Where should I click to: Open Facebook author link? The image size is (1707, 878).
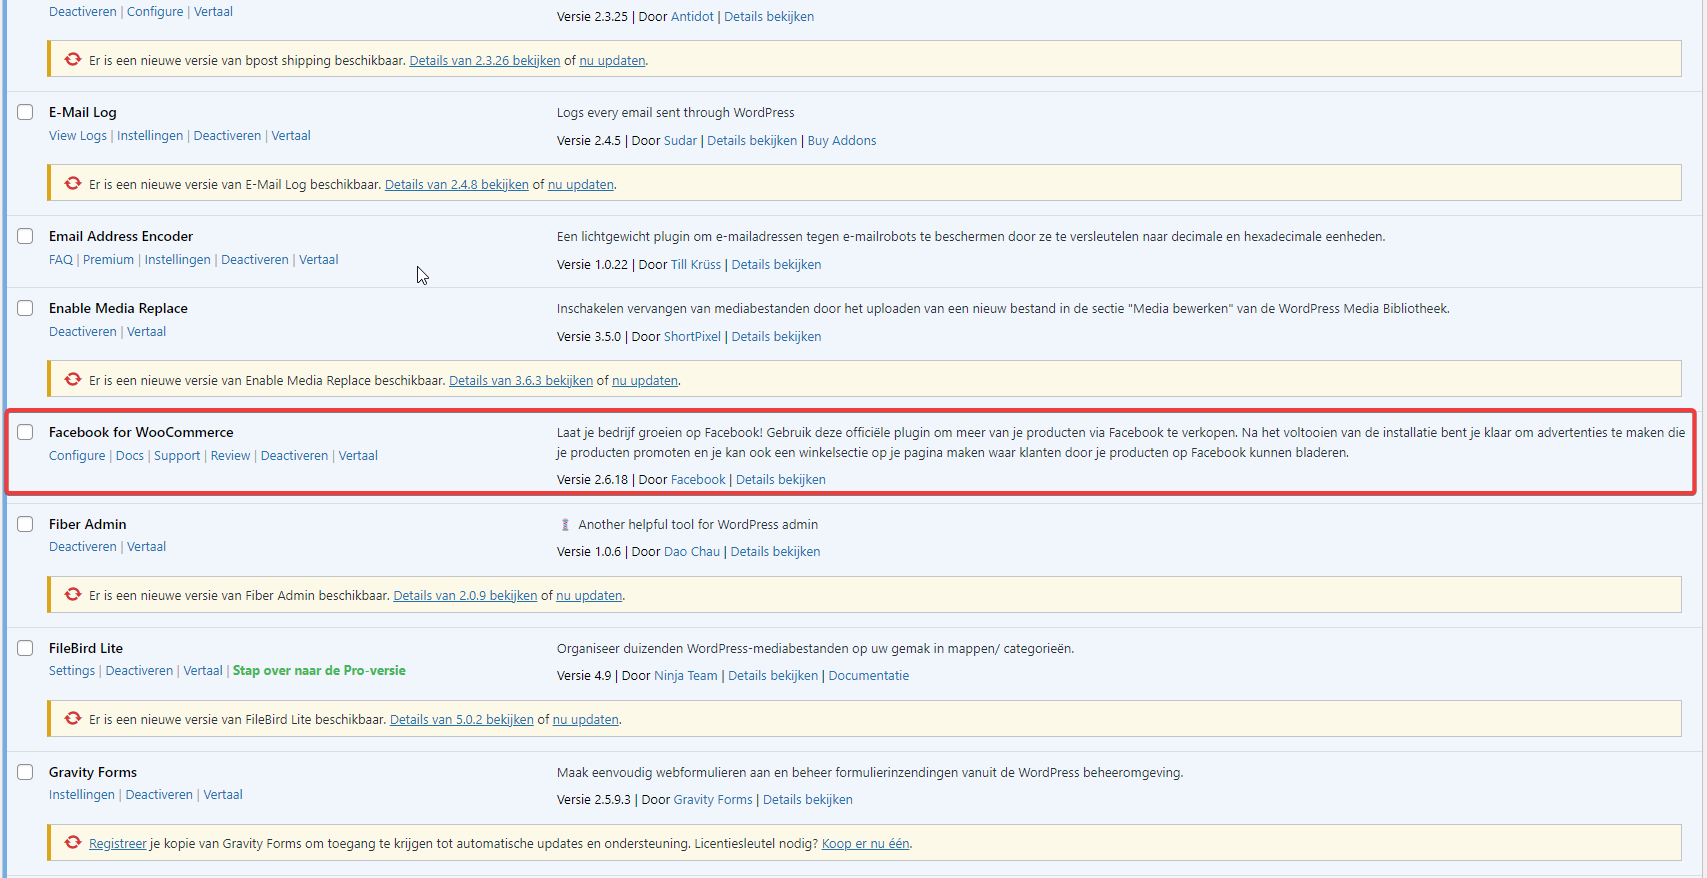(698, 480)
